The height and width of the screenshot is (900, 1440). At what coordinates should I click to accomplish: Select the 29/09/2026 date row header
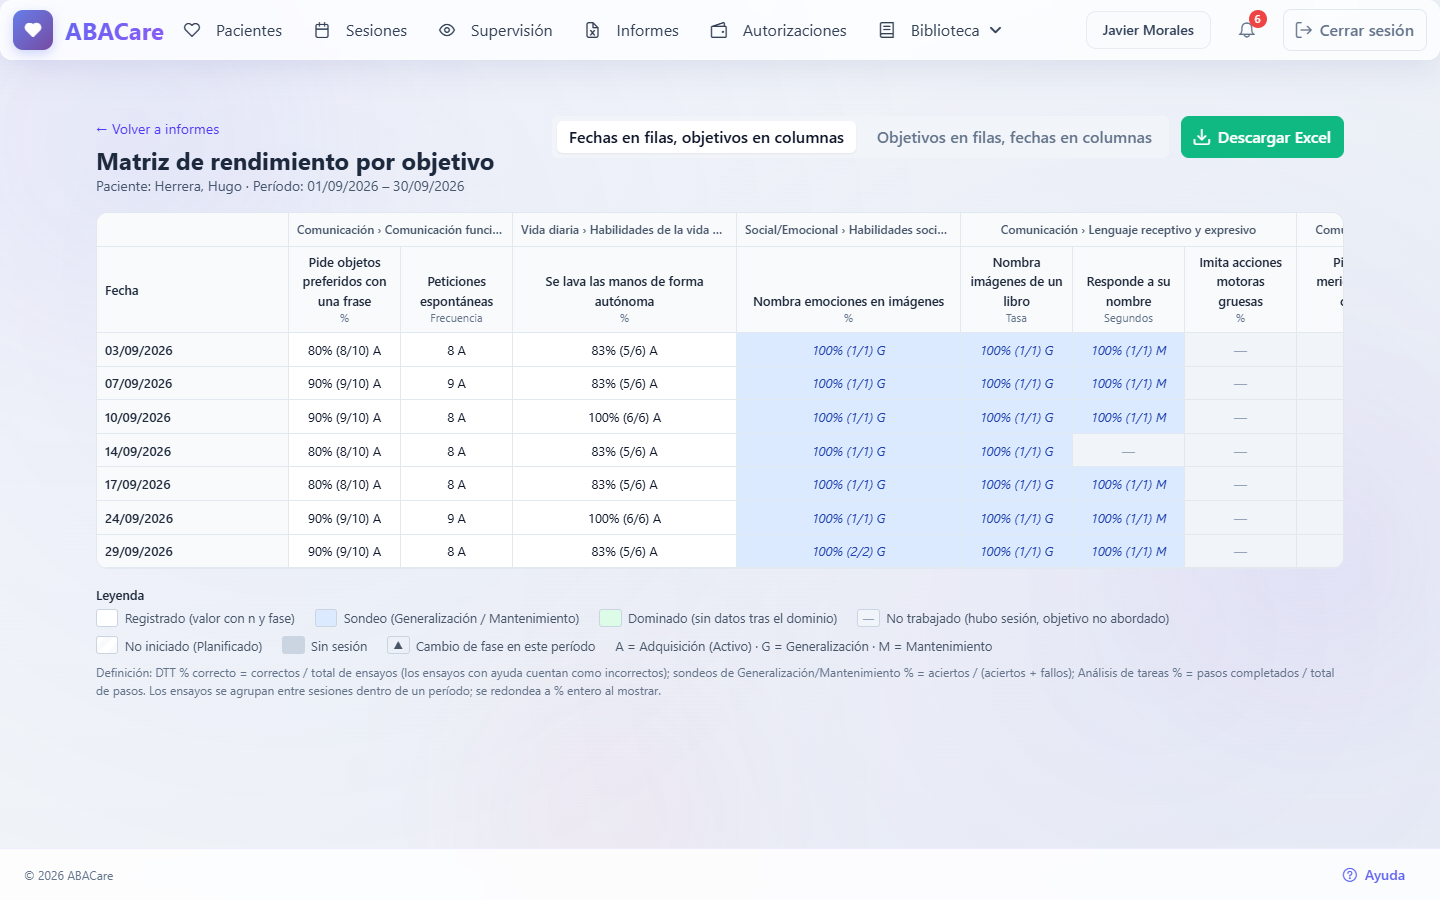click(192, 552)
